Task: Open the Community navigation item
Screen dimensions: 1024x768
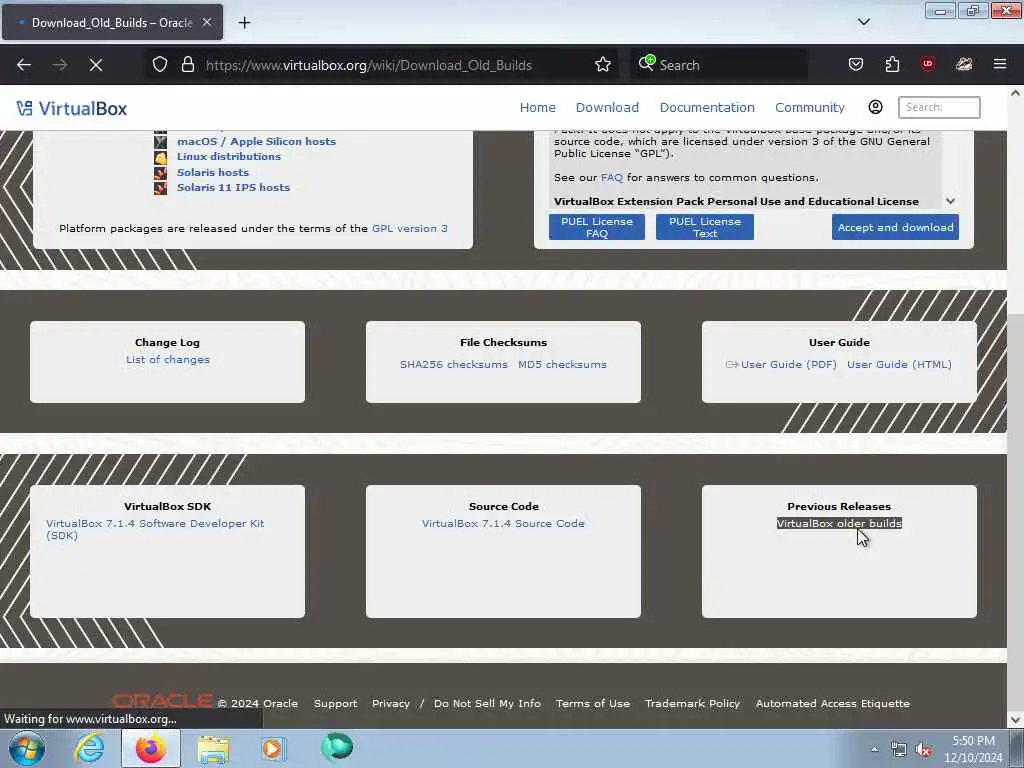Action: click(x=809, y=107)
